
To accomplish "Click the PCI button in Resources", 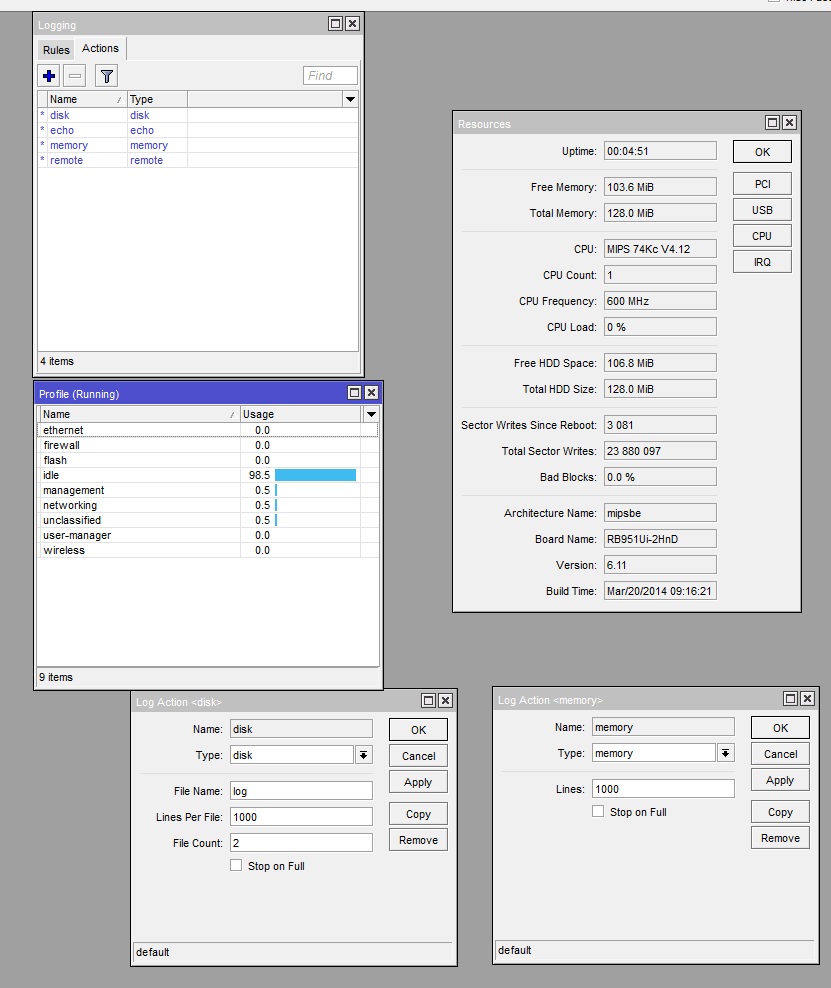I will (x=762, y=184).
